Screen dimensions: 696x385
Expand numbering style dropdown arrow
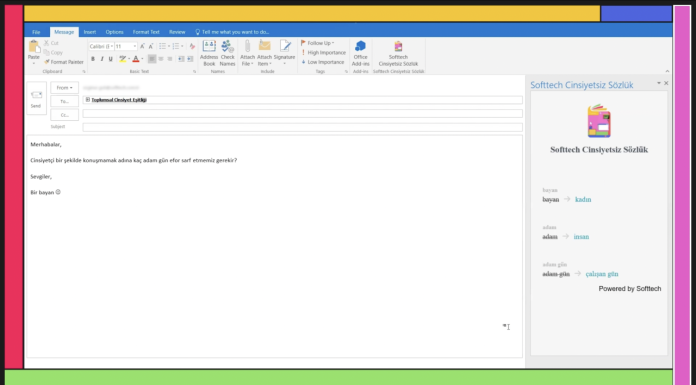click(x=182, y=46)
